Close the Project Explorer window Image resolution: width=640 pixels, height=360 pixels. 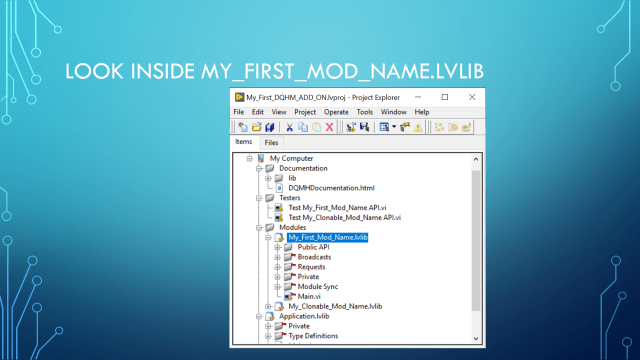(472, 97)
